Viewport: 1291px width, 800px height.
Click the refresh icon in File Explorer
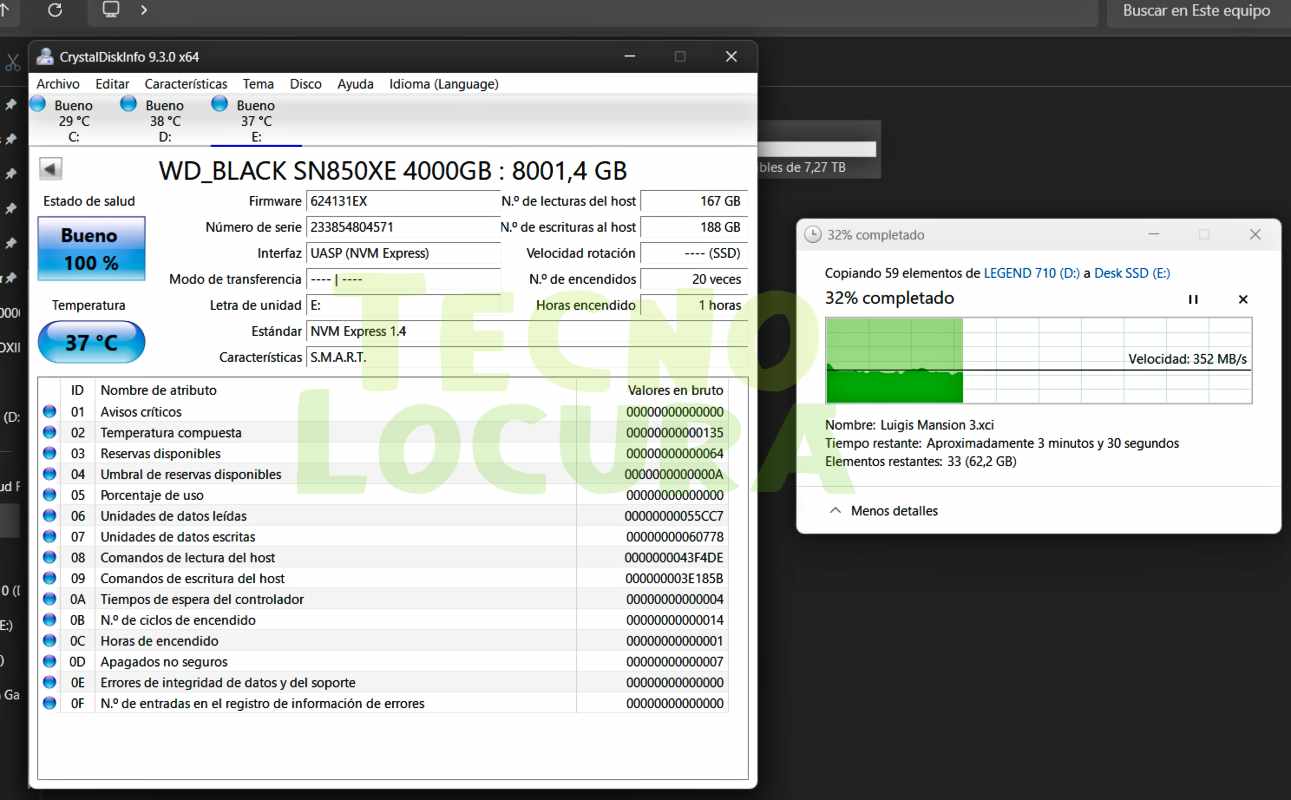coord(55,10)
